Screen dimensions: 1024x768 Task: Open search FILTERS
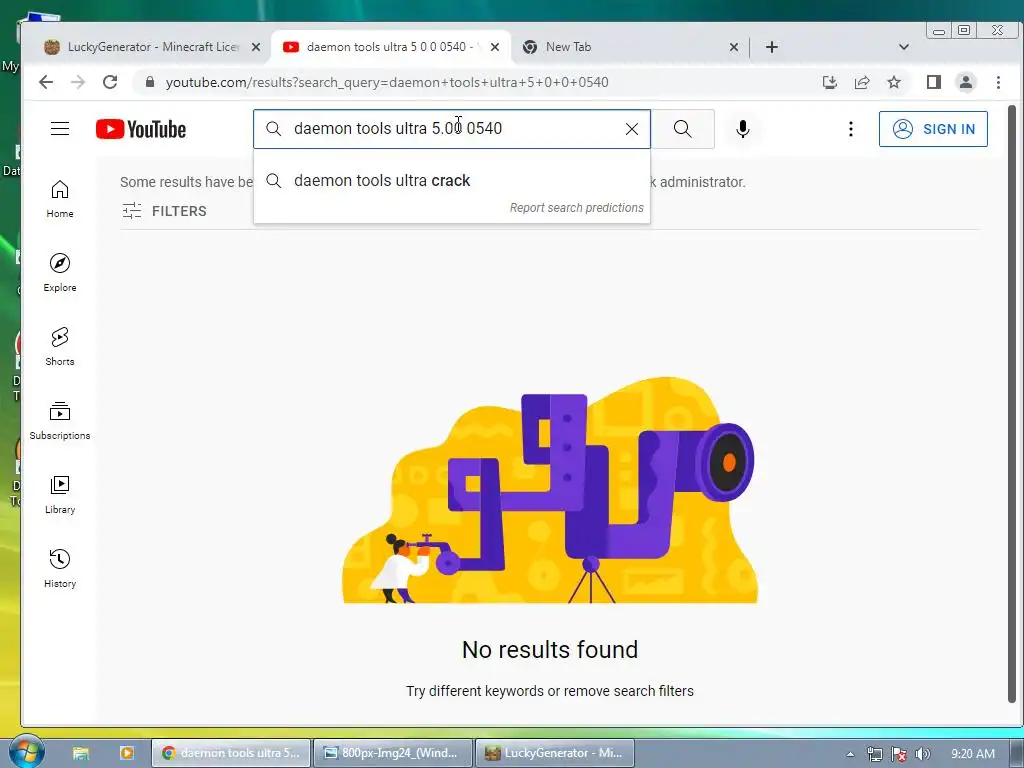(164, 211)
